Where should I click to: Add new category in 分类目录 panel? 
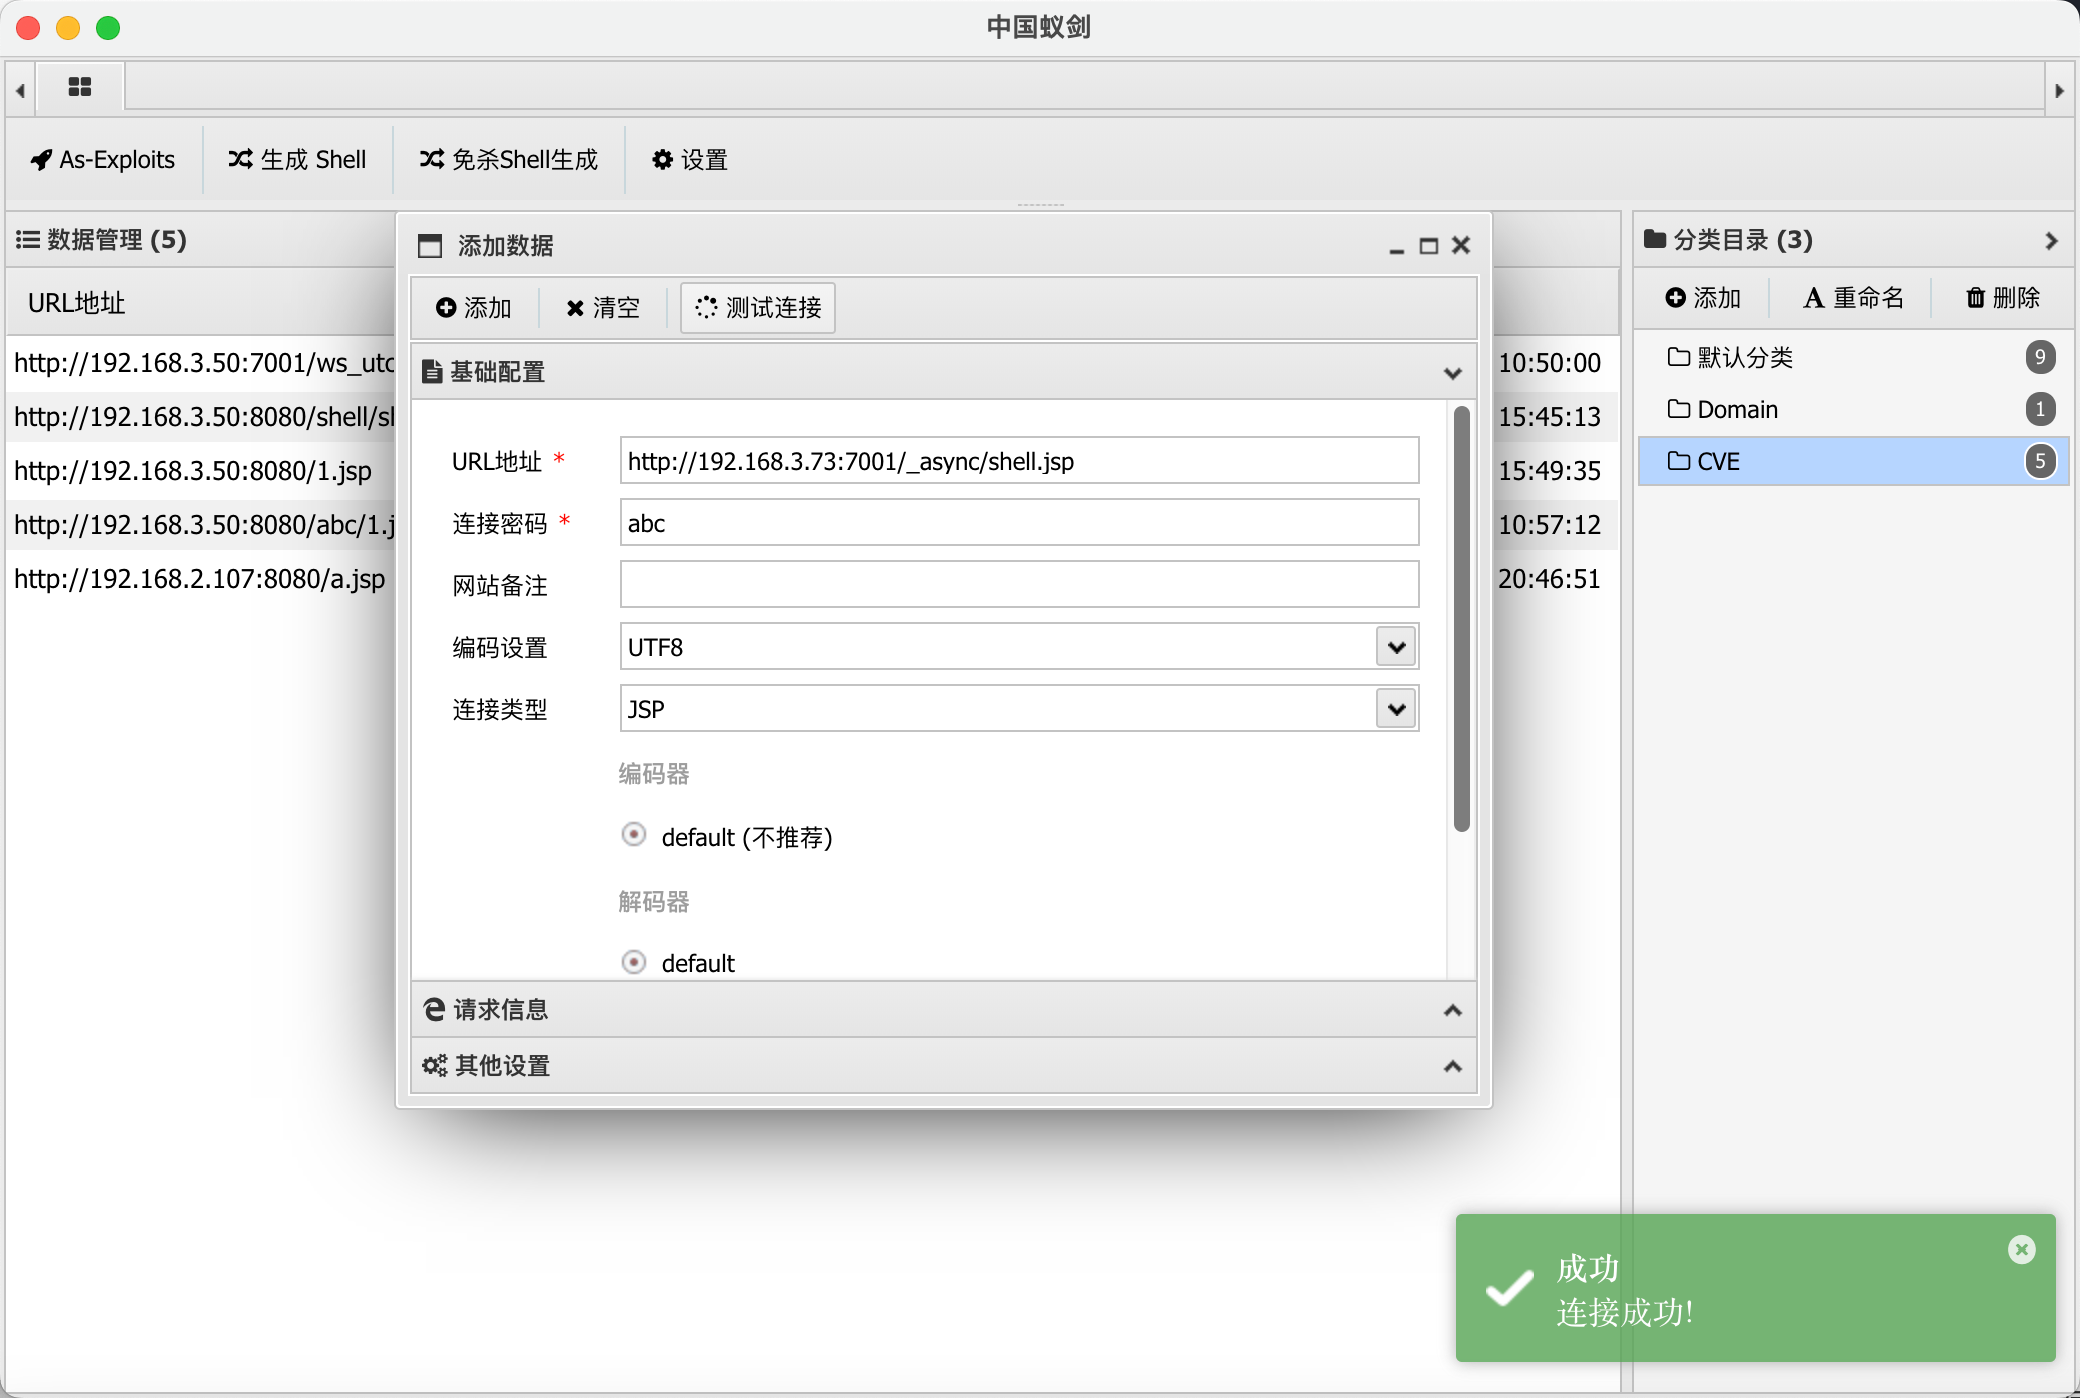pos(1703,298)
